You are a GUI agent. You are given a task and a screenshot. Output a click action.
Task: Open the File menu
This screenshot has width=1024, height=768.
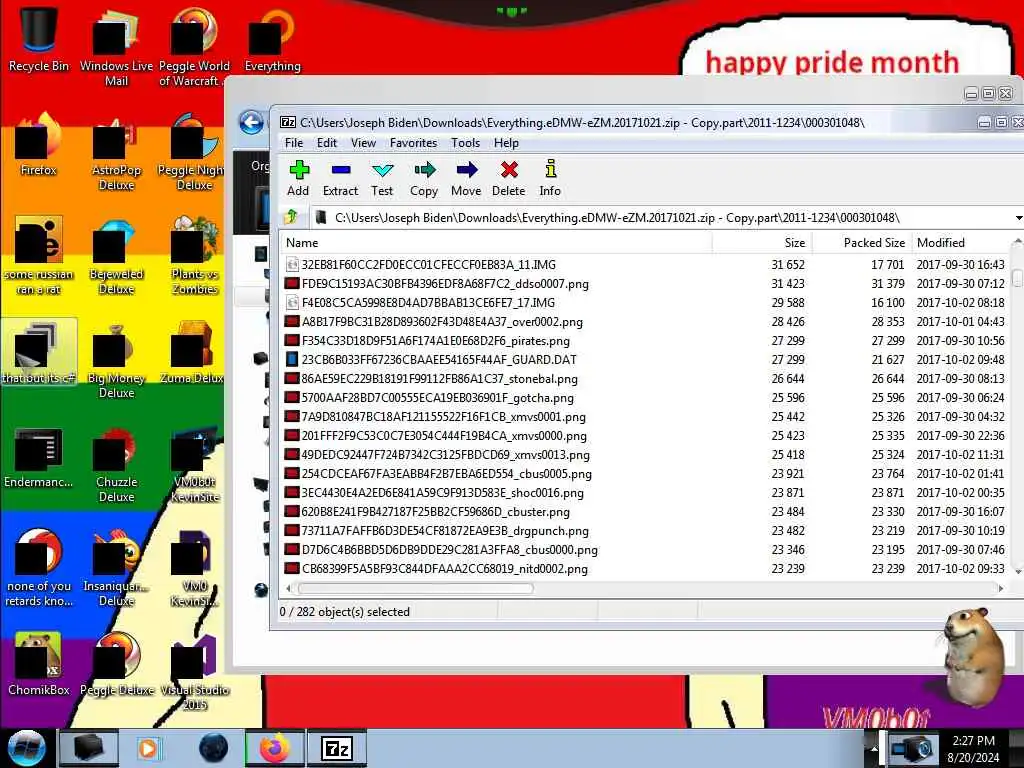[294, 143]
